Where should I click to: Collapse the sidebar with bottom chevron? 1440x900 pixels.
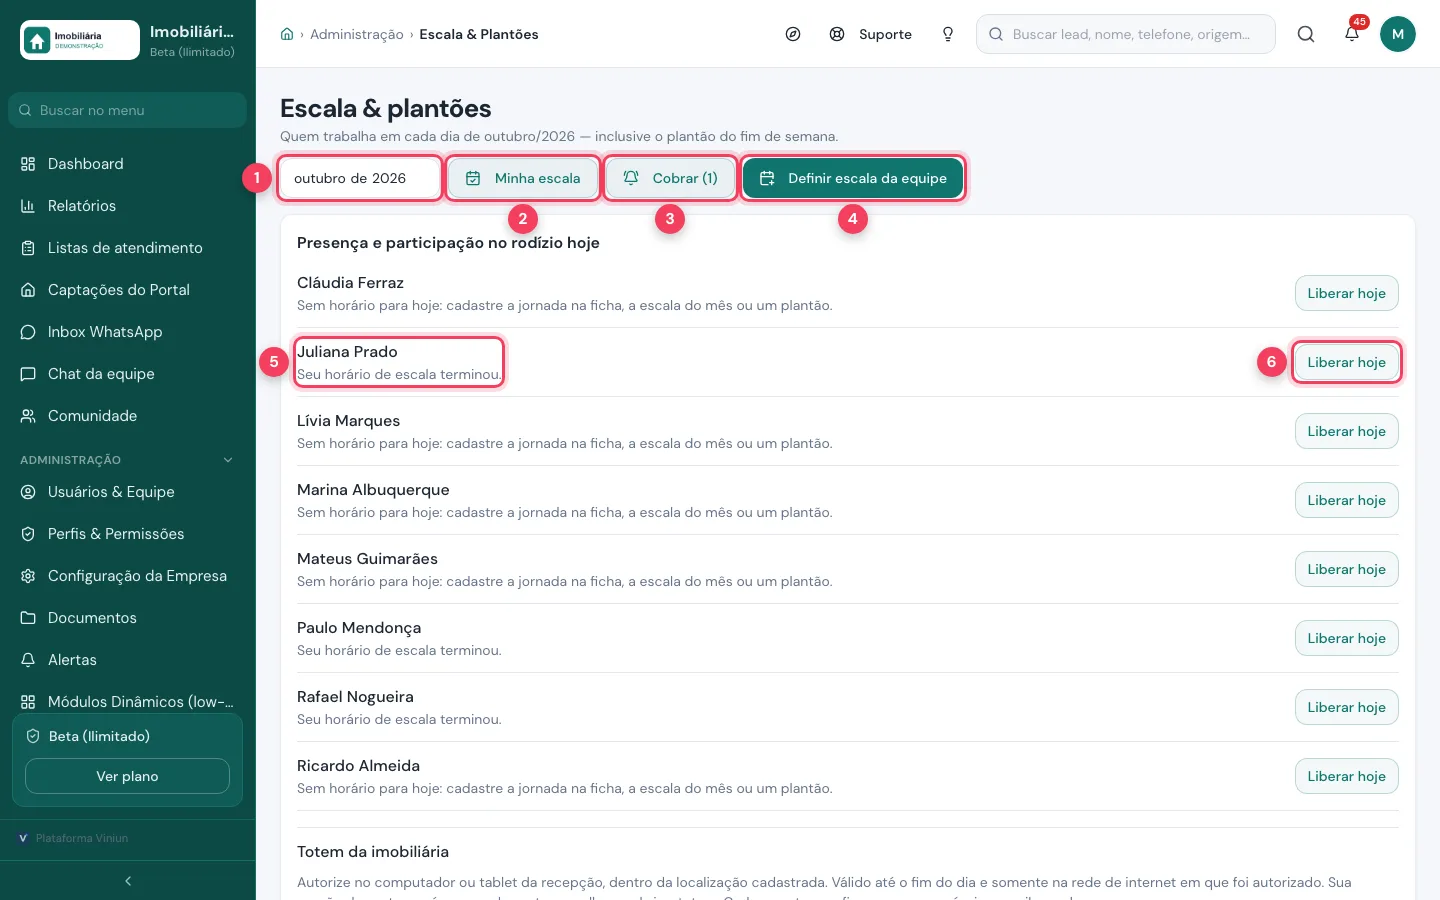click(128, 881)
